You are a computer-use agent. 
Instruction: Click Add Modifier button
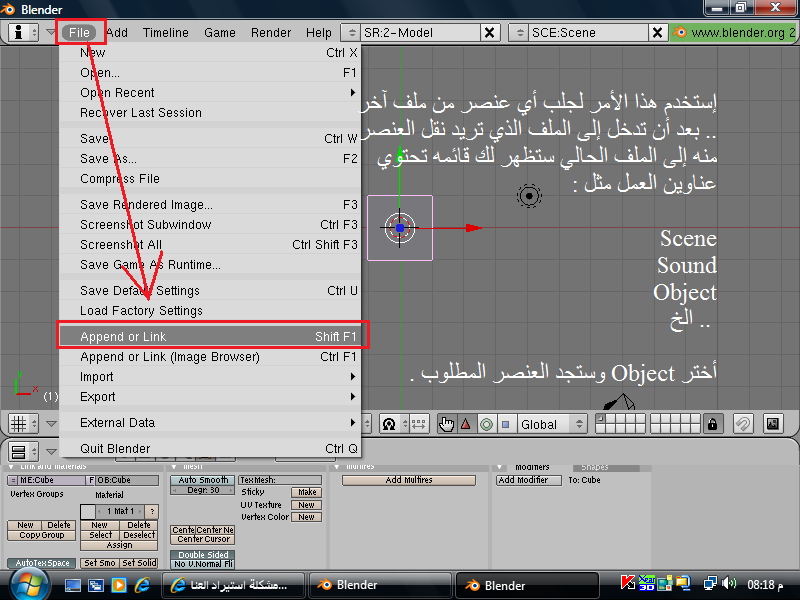click(529, 480)
